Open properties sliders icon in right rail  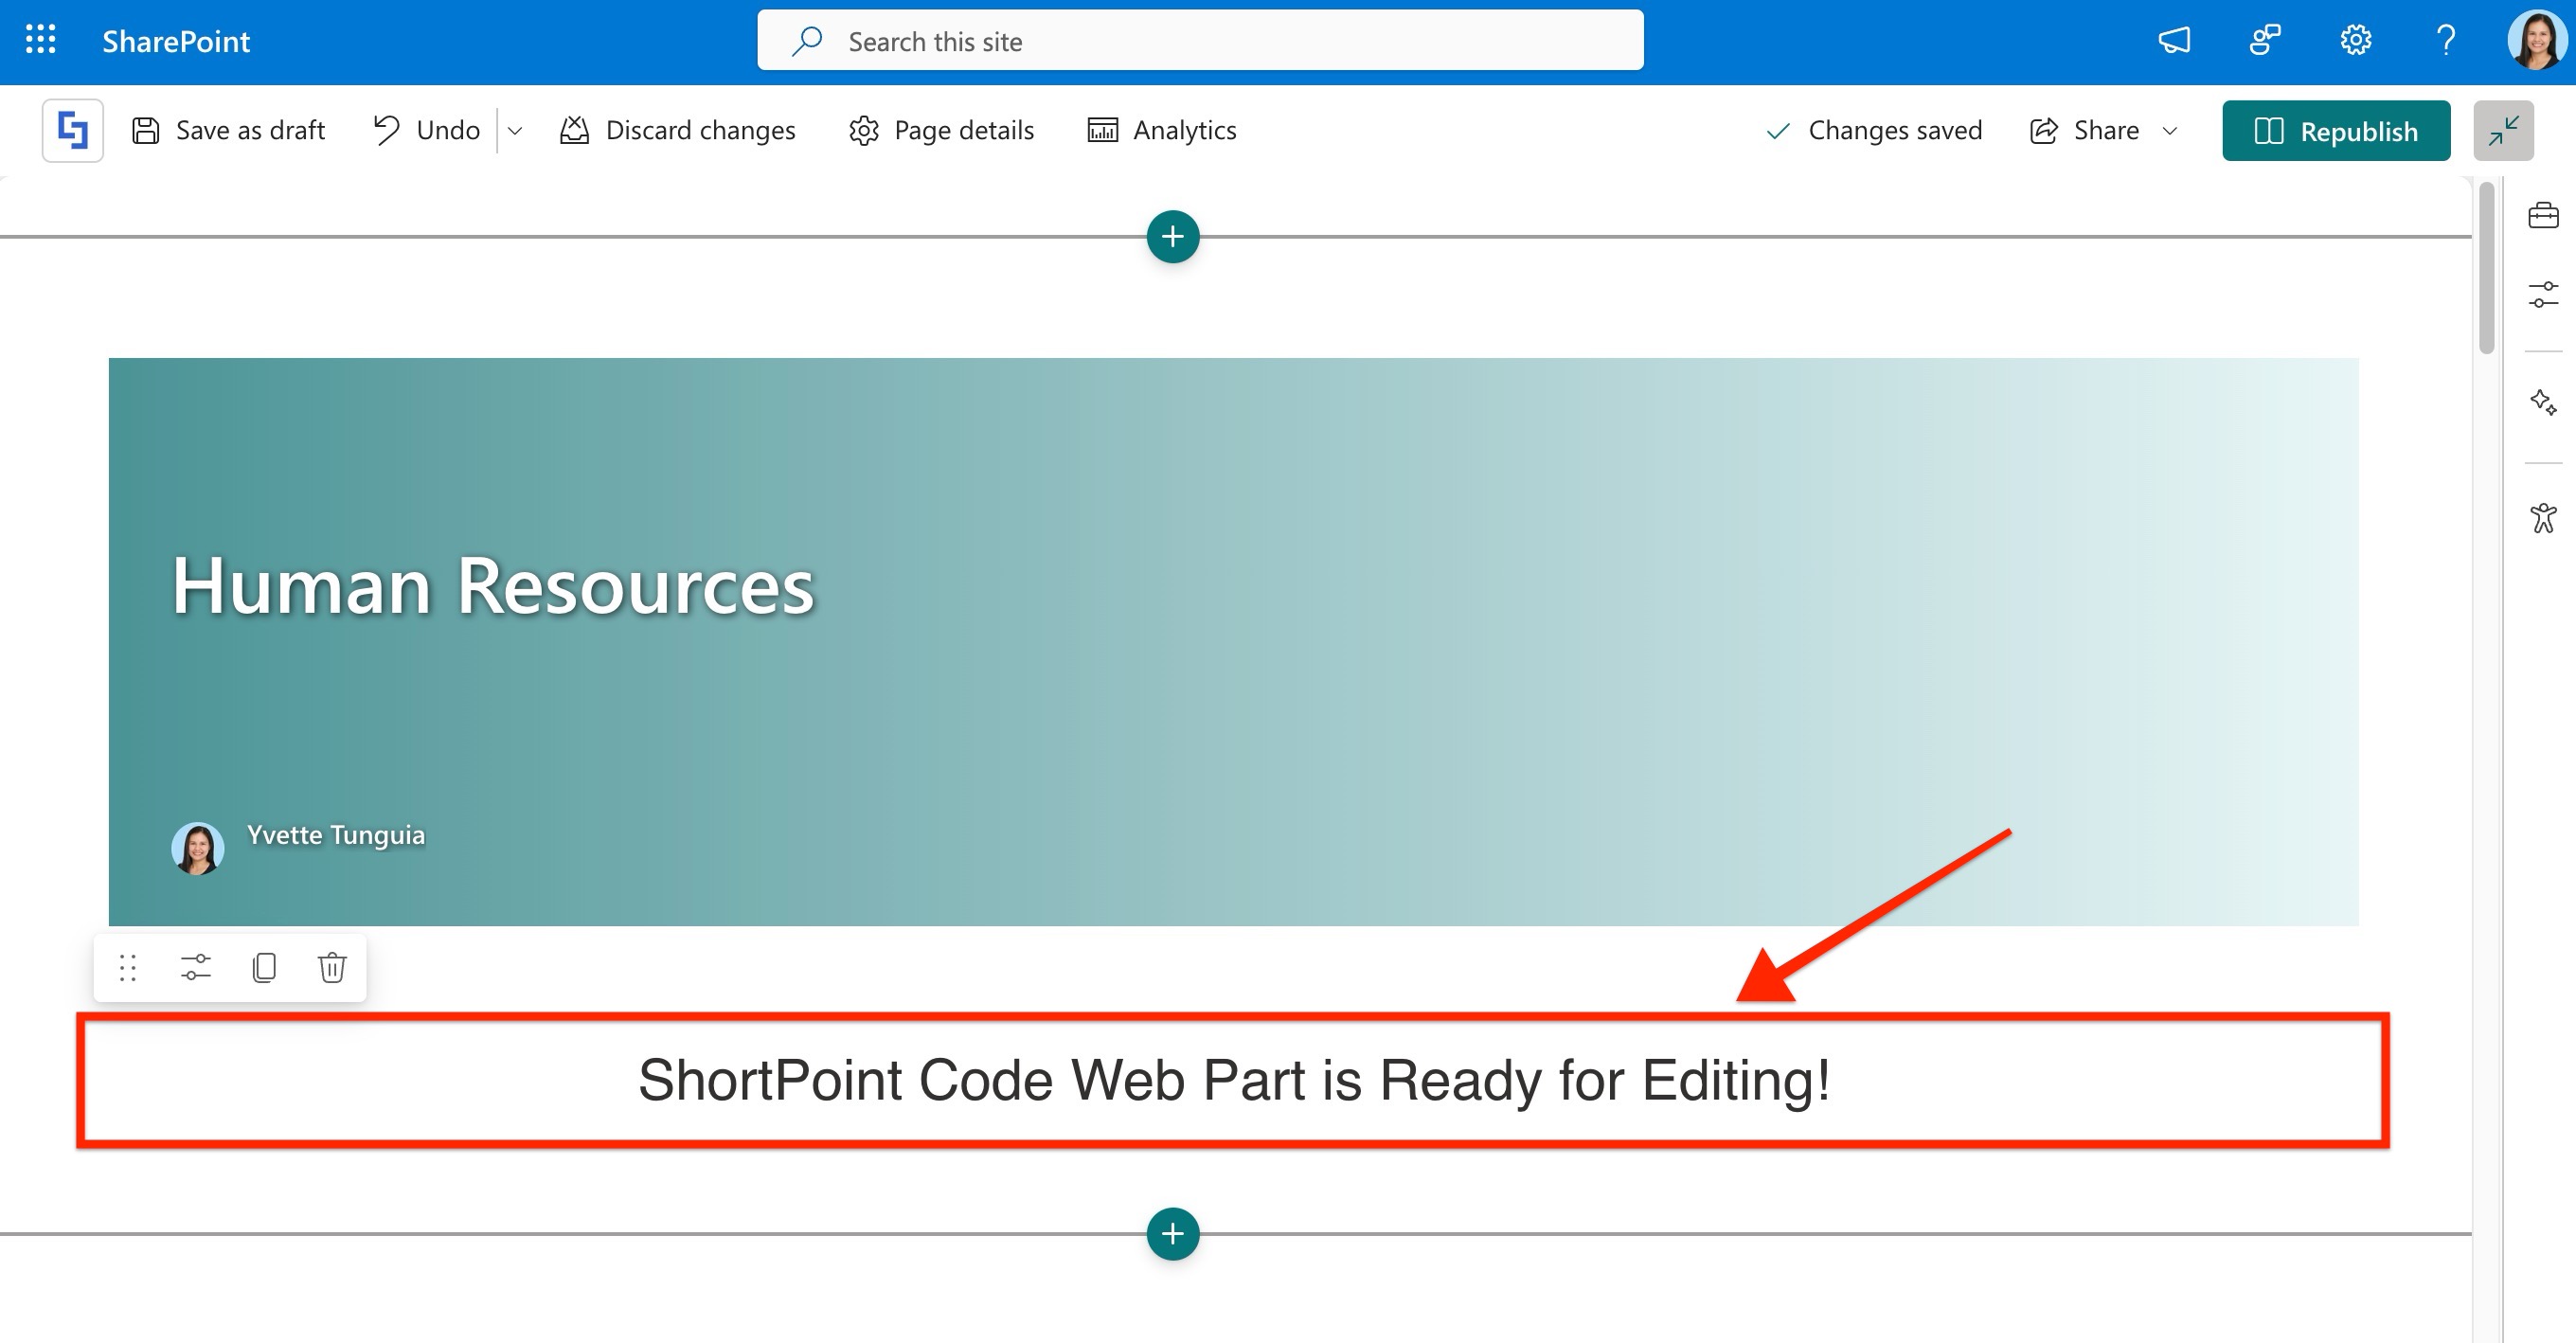coord(2543,295)
